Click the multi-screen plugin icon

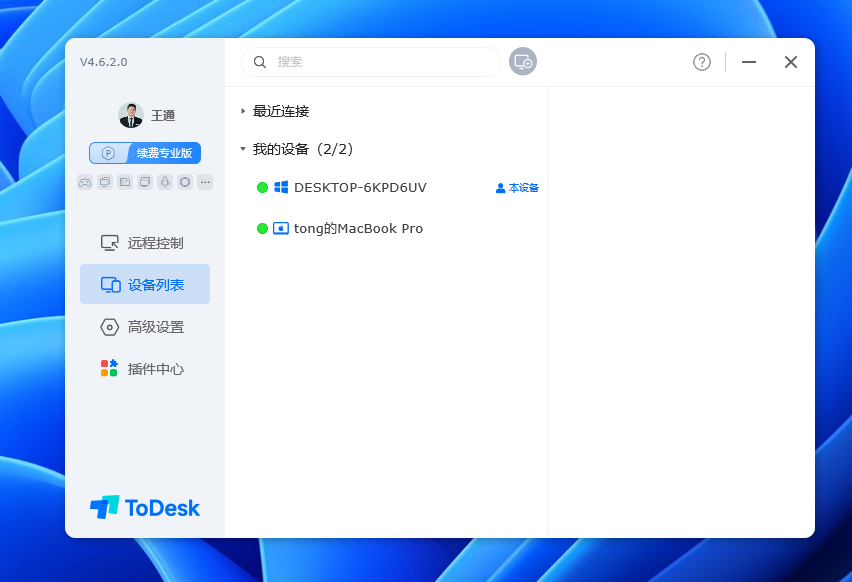point(145,182)
